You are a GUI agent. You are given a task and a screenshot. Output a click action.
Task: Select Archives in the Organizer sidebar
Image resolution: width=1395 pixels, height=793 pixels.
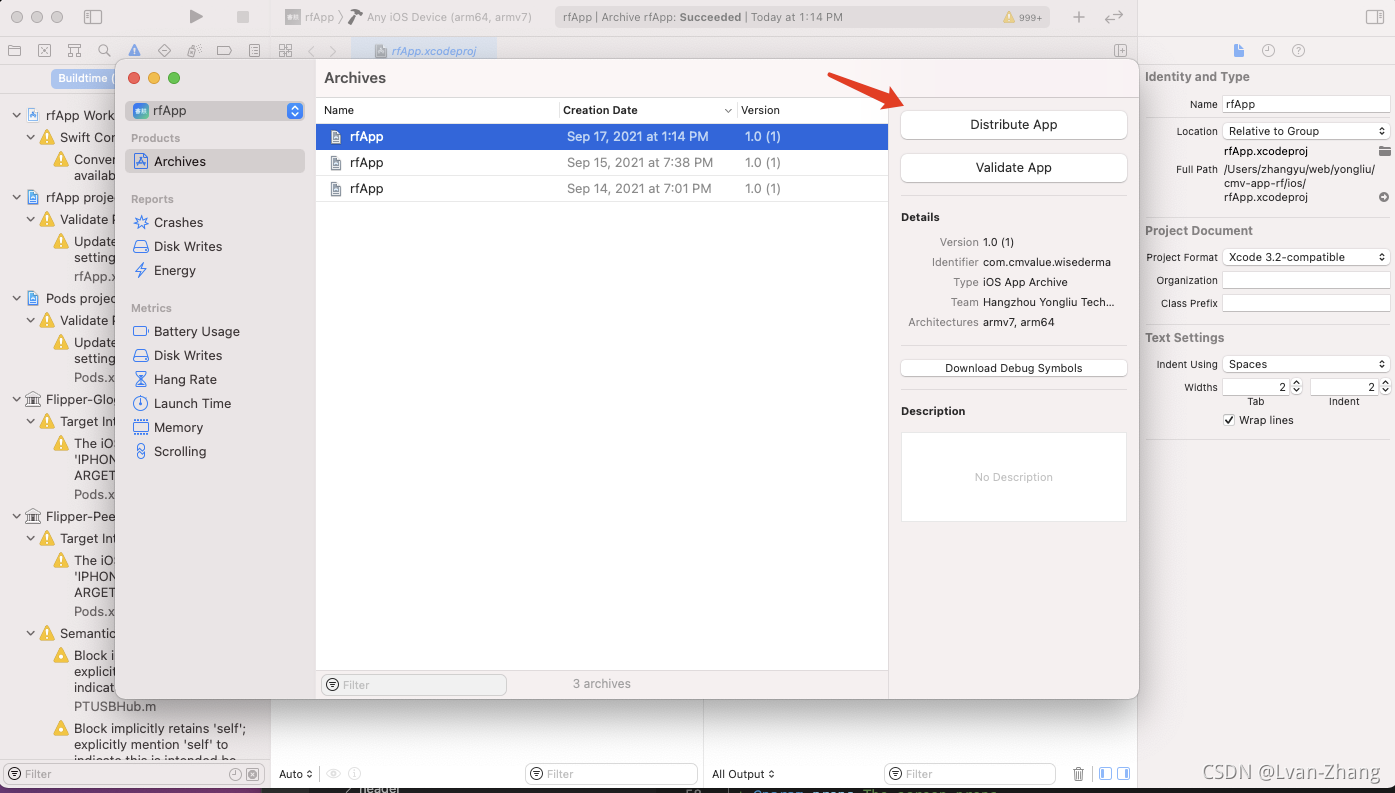[x=215, y=161]
